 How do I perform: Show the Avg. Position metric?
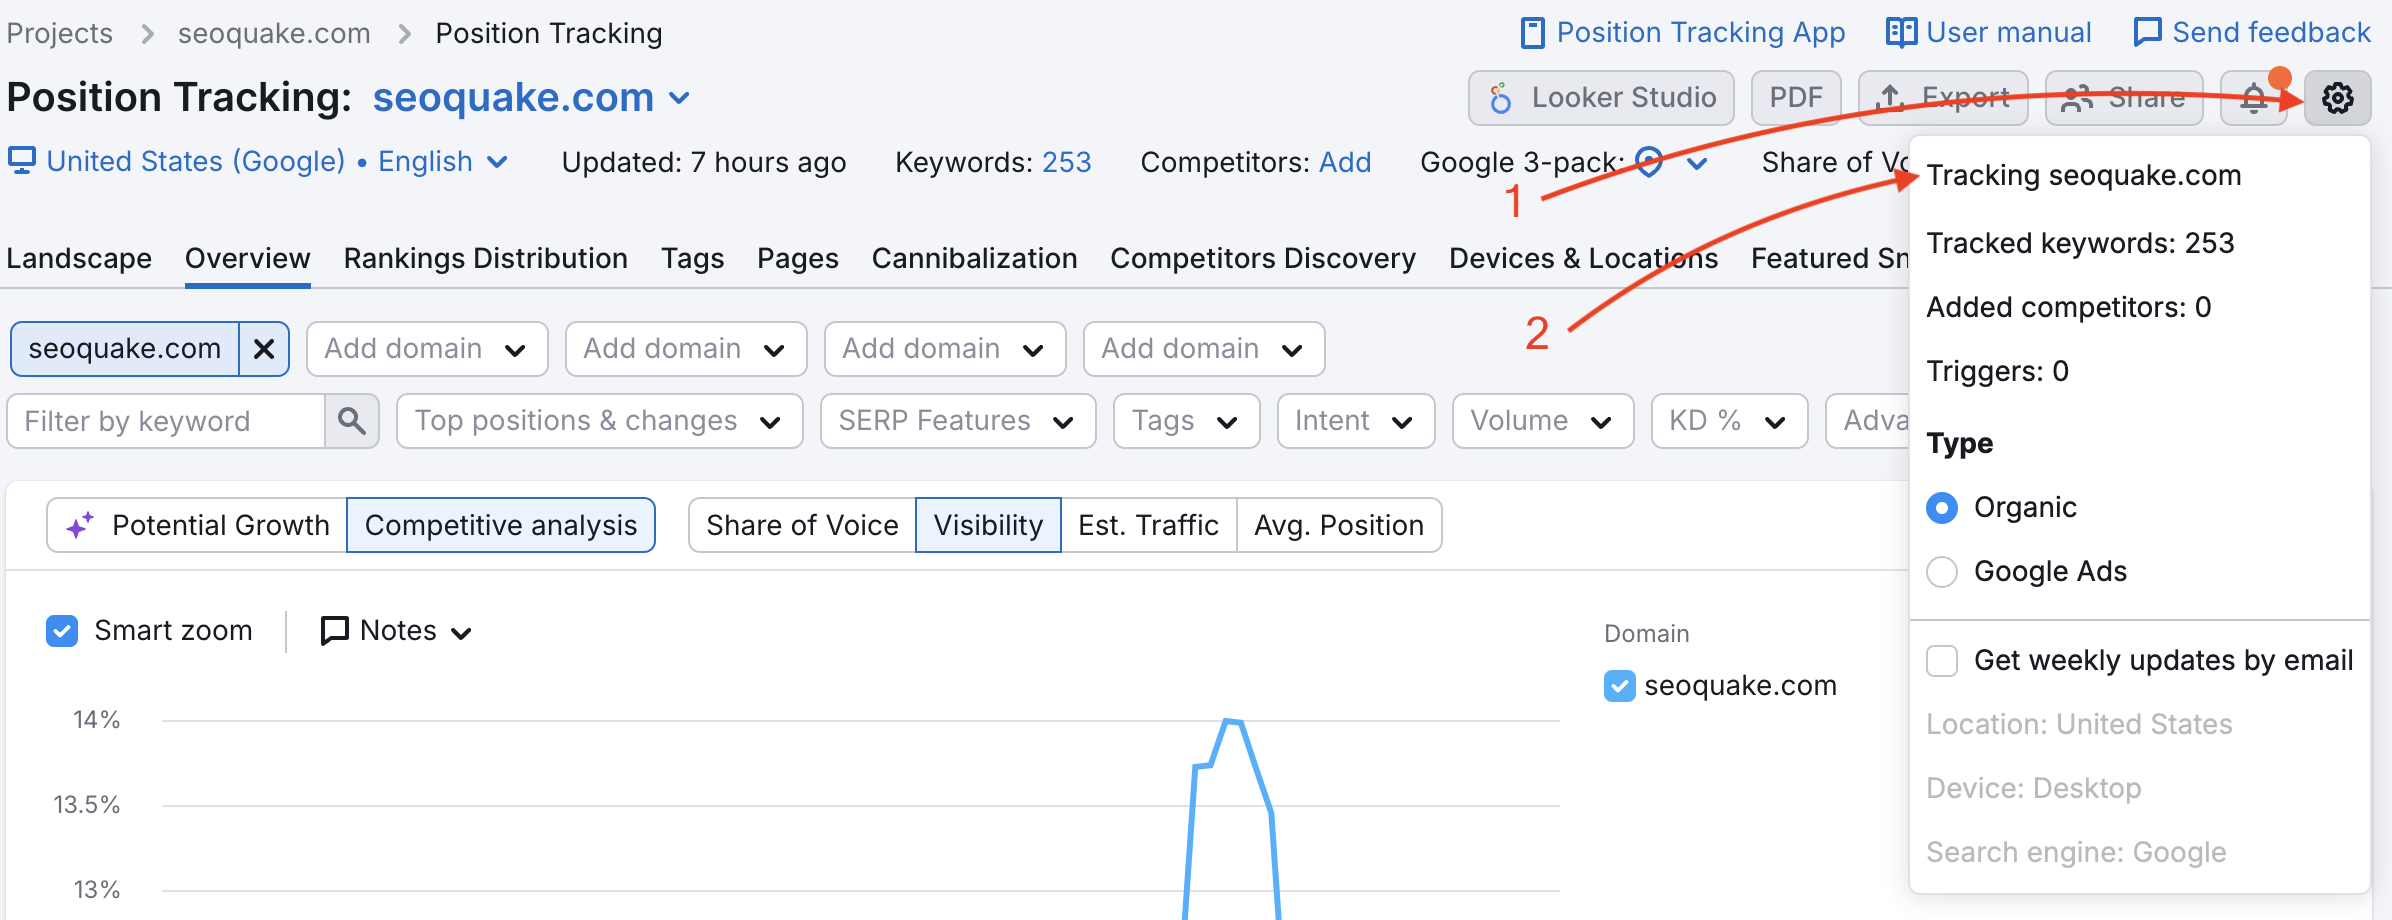pyautogui.click(x=1339, y=525)
